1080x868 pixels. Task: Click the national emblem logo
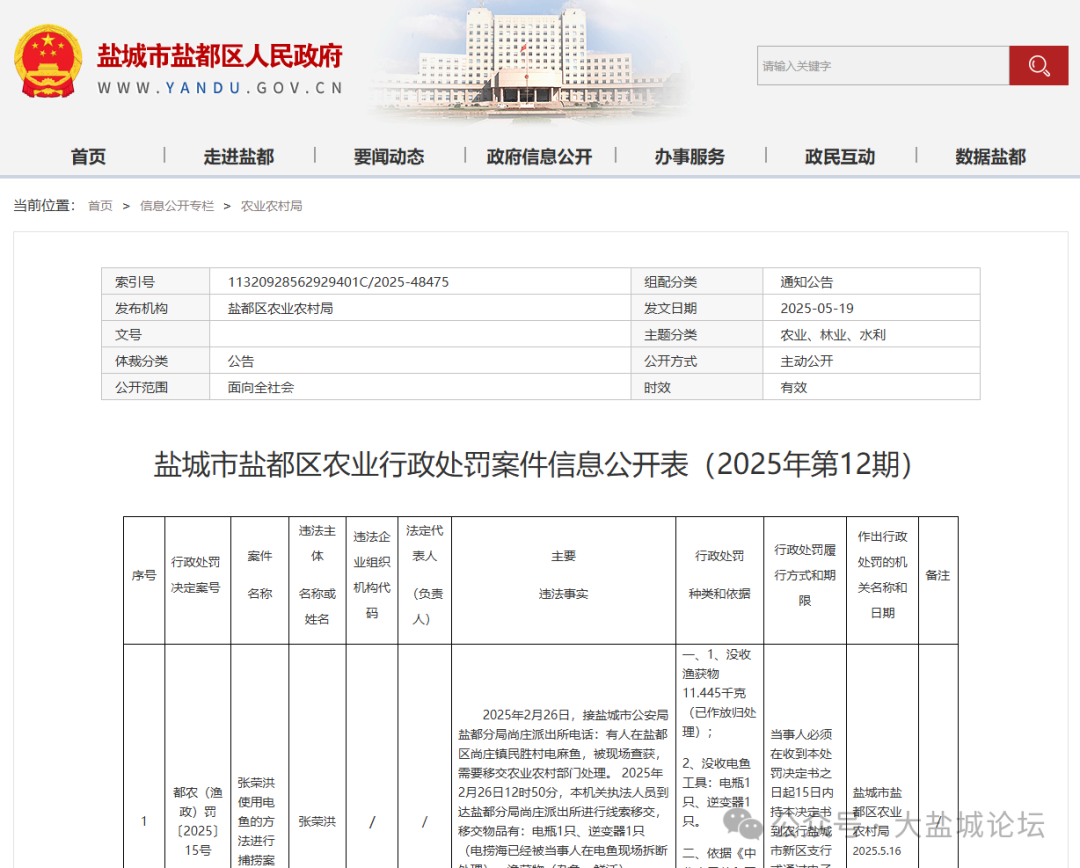(48, 61)
